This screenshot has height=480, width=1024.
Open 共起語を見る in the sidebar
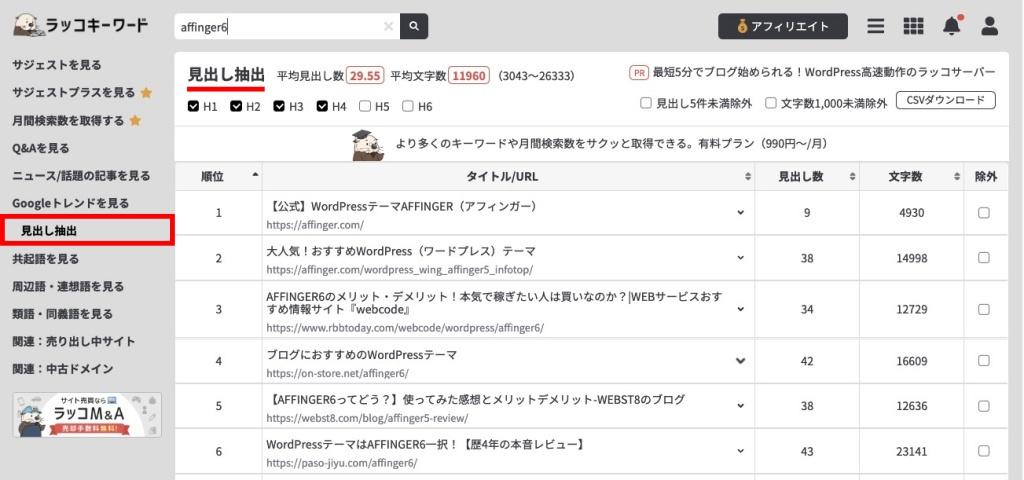(x=46, y=259)
